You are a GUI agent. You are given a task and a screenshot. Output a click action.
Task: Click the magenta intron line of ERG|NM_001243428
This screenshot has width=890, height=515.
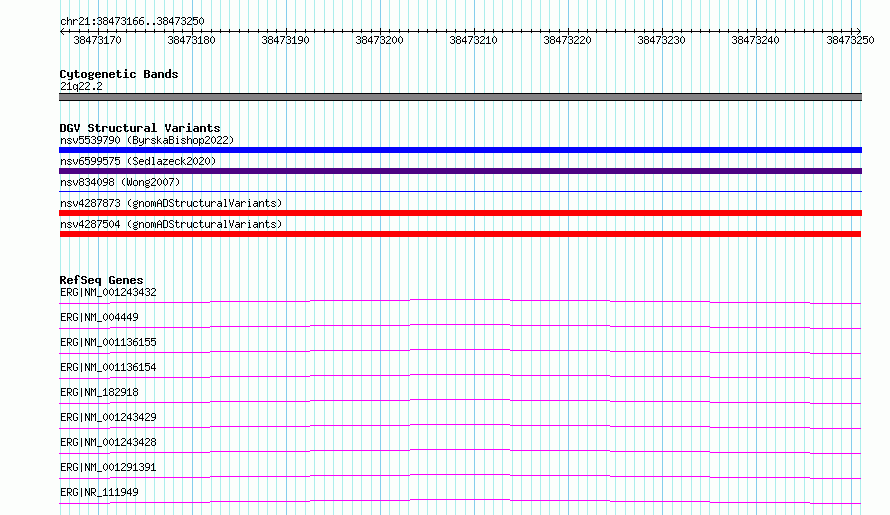tap(460, 450)
